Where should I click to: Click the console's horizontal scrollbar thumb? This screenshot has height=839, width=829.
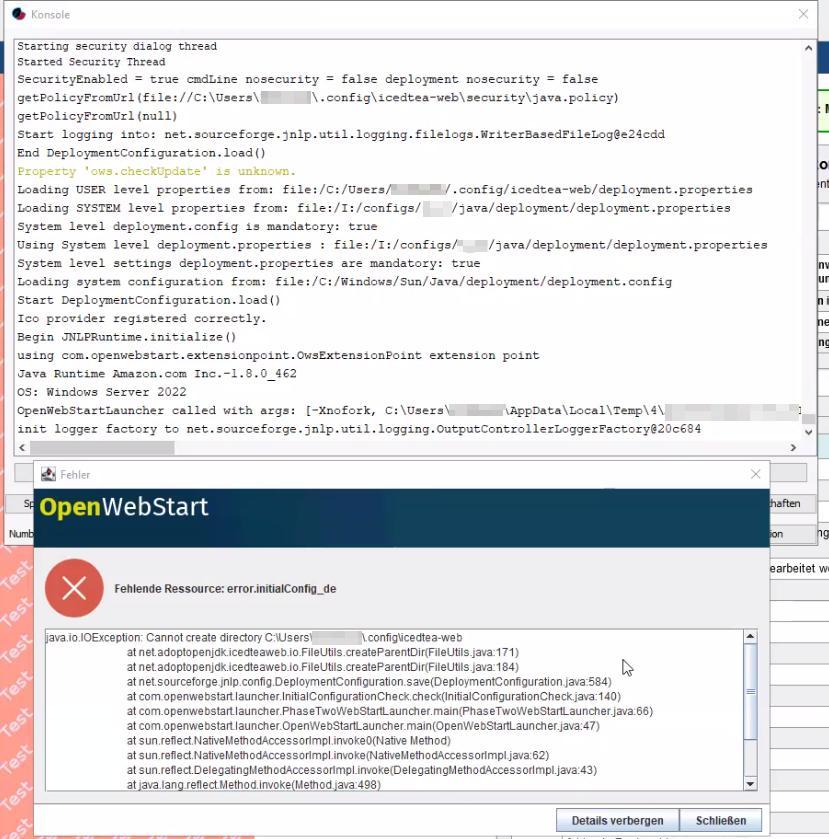(102, 447)
